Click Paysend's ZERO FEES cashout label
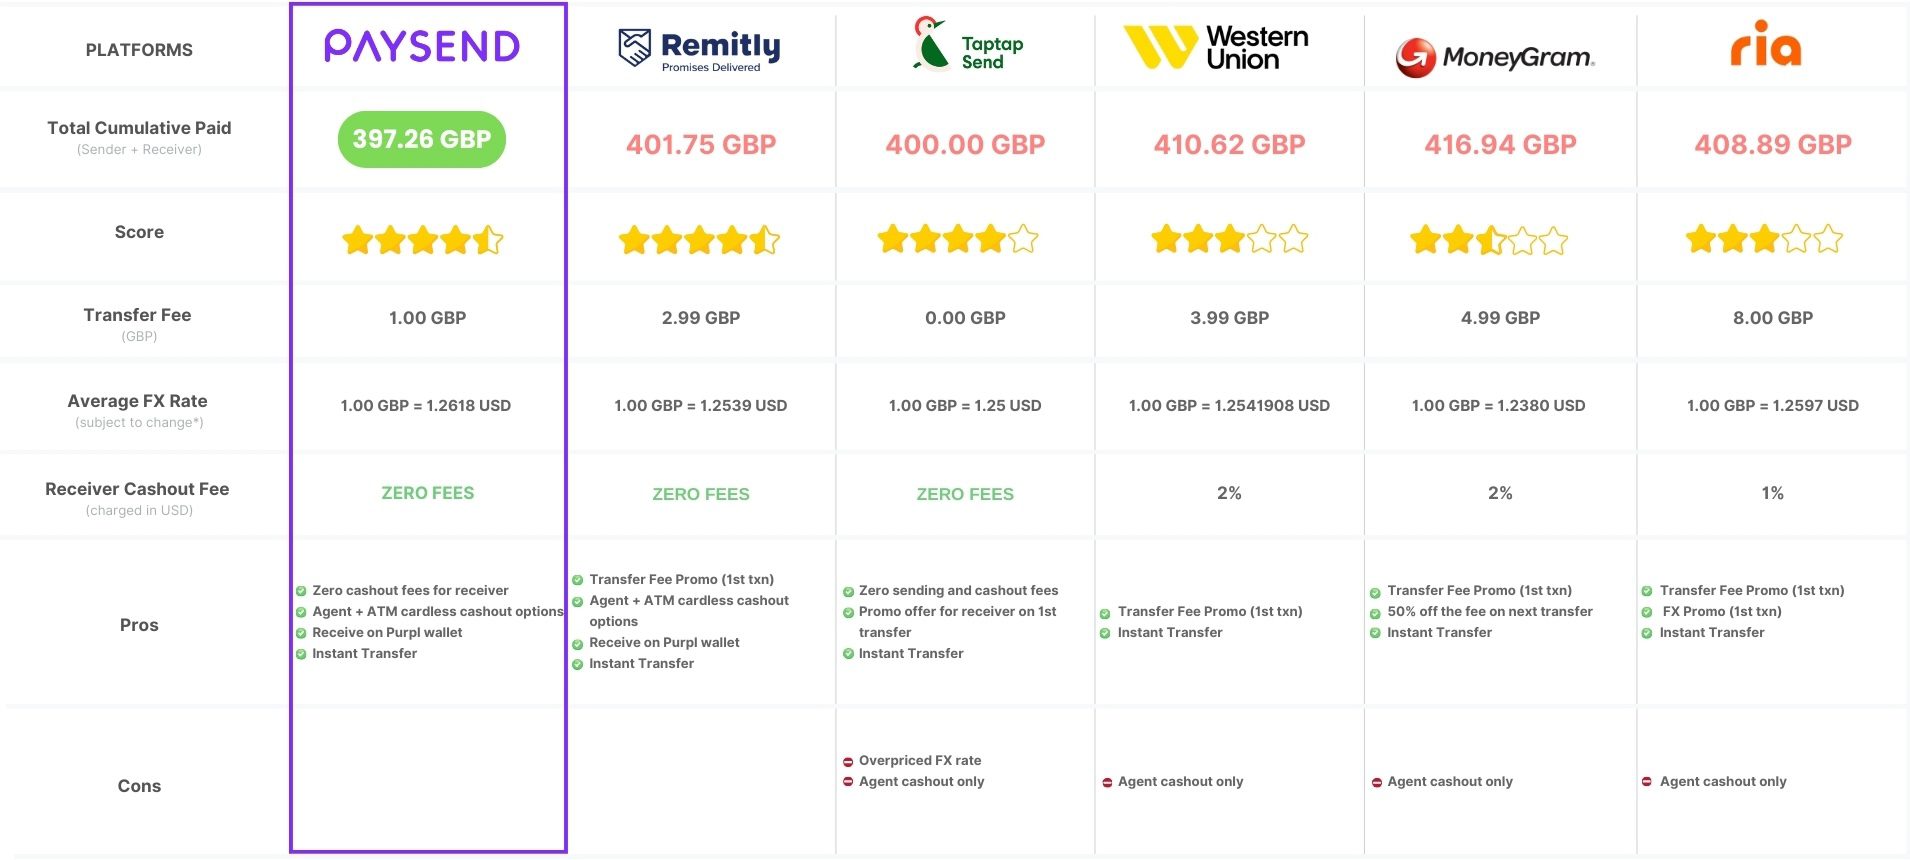The width and height of the screenshot is (1910, 860). click(428, 493)
